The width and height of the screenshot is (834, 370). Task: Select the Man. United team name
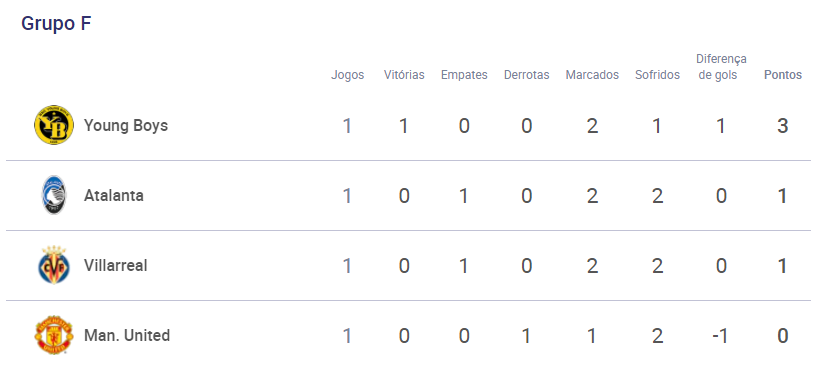(127, 335)
